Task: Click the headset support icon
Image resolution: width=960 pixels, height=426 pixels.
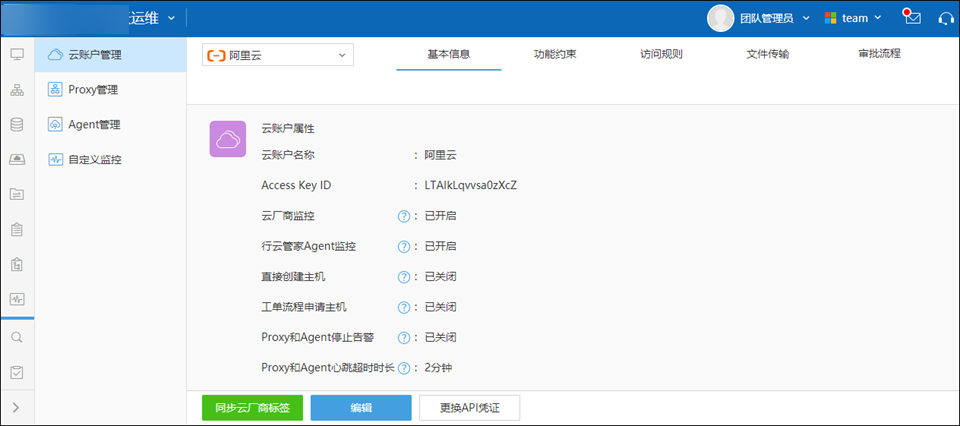Action: (947, 18)
